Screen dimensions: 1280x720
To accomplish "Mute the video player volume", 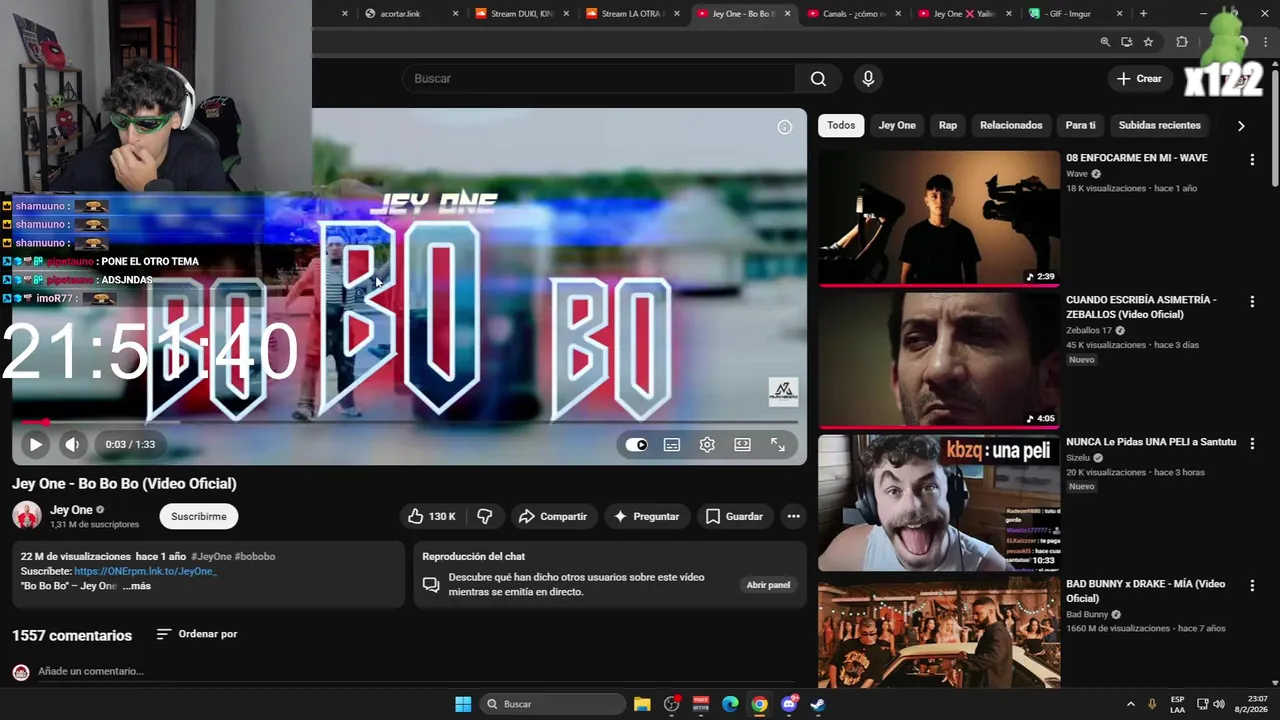I will [72, 444].
